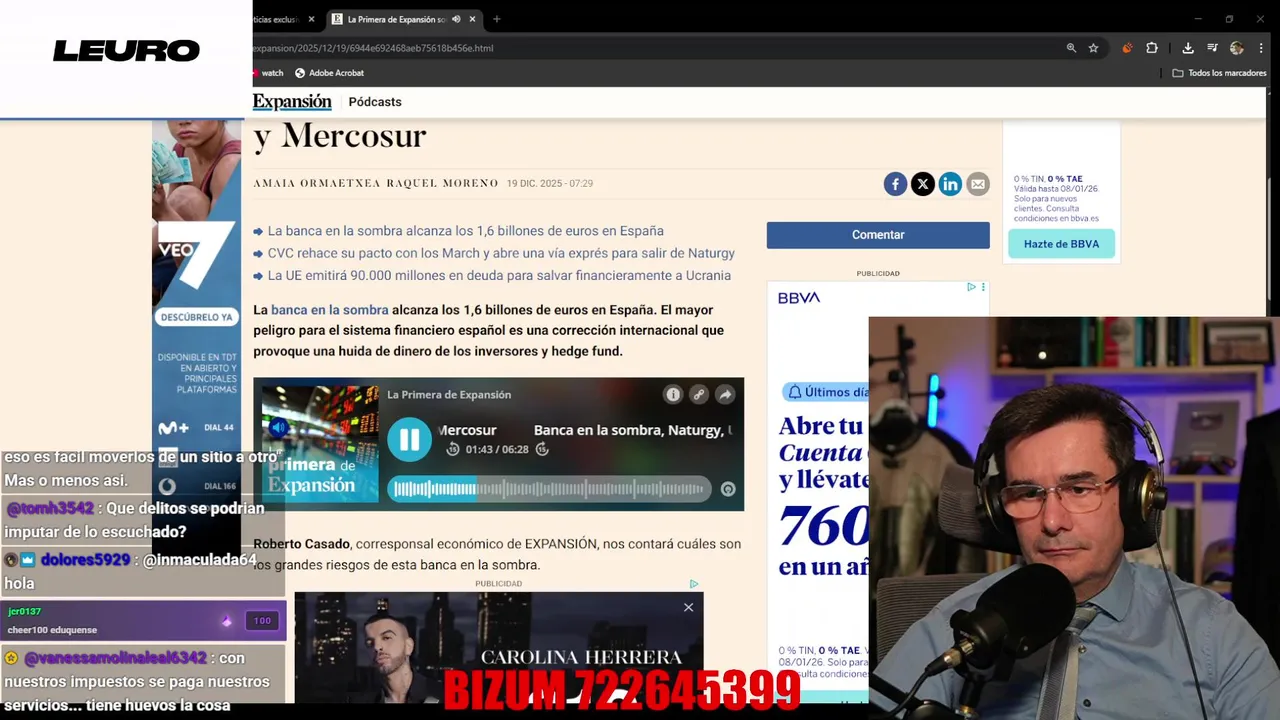Click AdChoices icon on BBVA ad
This screenshot has width=1280, height=720.
click(x=971, y=287)
